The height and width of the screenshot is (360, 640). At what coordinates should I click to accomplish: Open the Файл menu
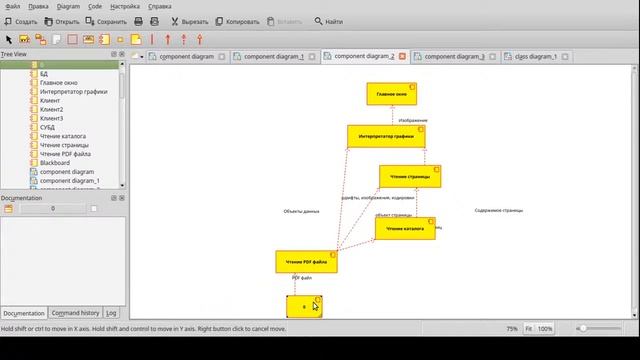tap(13, 7)
